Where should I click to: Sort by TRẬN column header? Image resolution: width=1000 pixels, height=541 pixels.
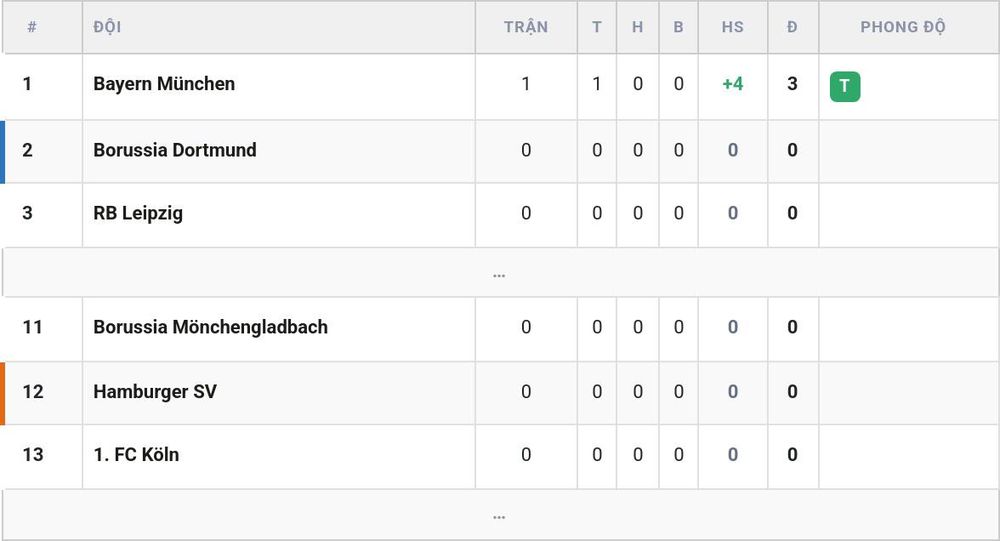coord(526,27)
